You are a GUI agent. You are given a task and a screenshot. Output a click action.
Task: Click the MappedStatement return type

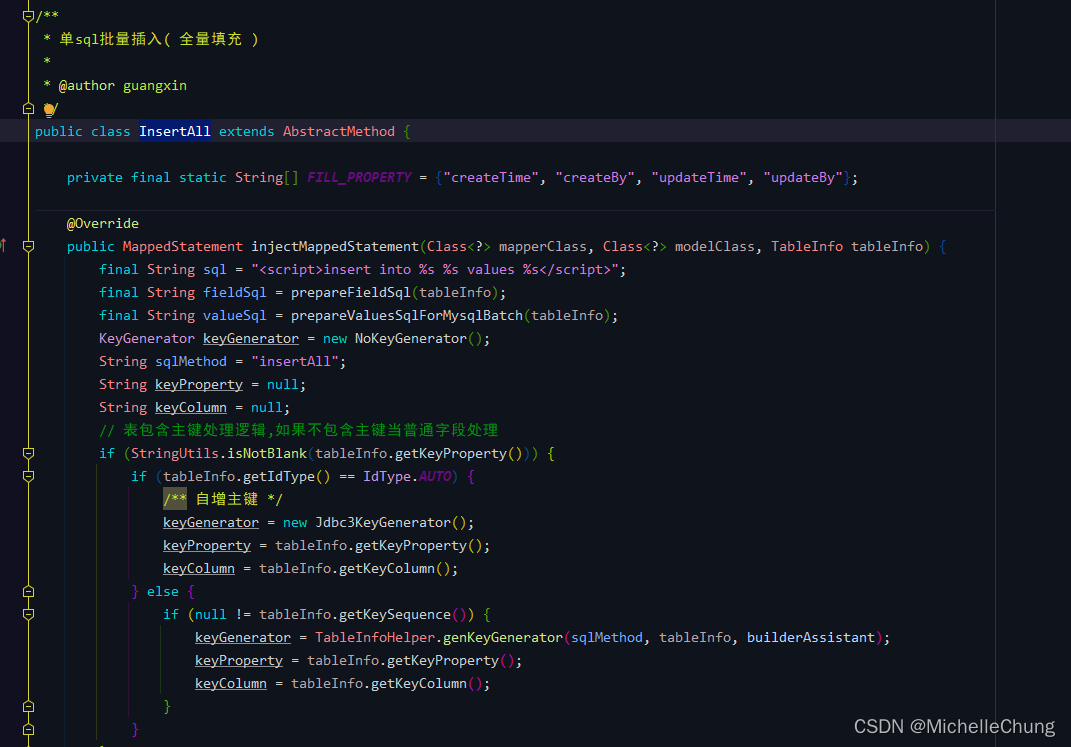tap(182, 246)
